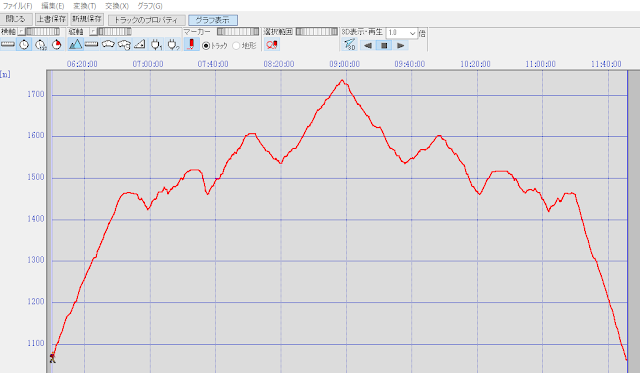Open the 交換(X) menu
640x373 pixels.
[x=117, y=6]
